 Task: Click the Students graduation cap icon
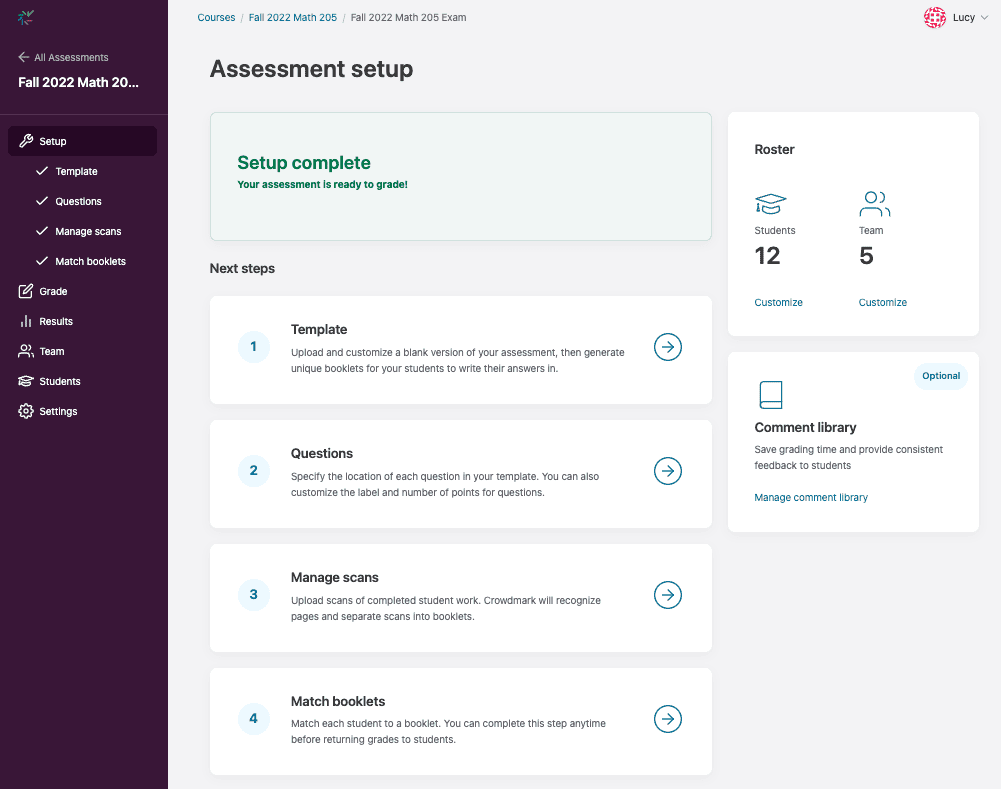coord(770,204)
